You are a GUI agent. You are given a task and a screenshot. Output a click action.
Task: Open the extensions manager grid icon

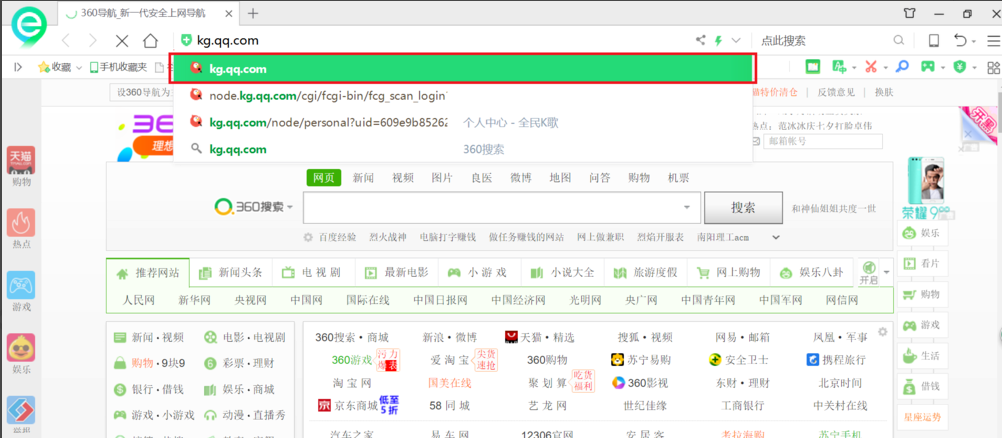pos(994,66)
